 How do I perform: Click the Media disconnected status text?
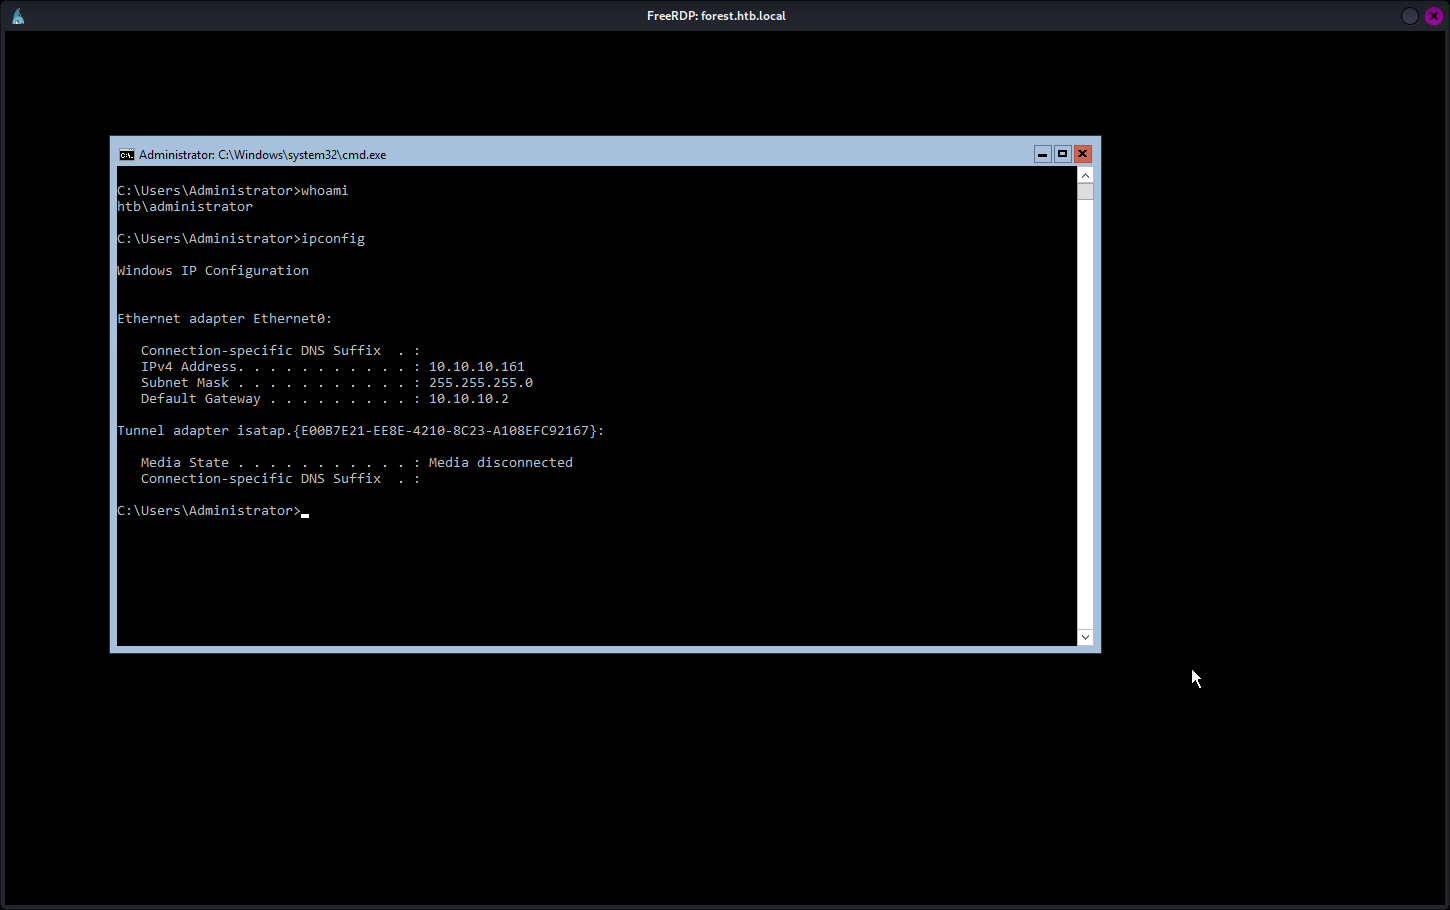point(500,463)
